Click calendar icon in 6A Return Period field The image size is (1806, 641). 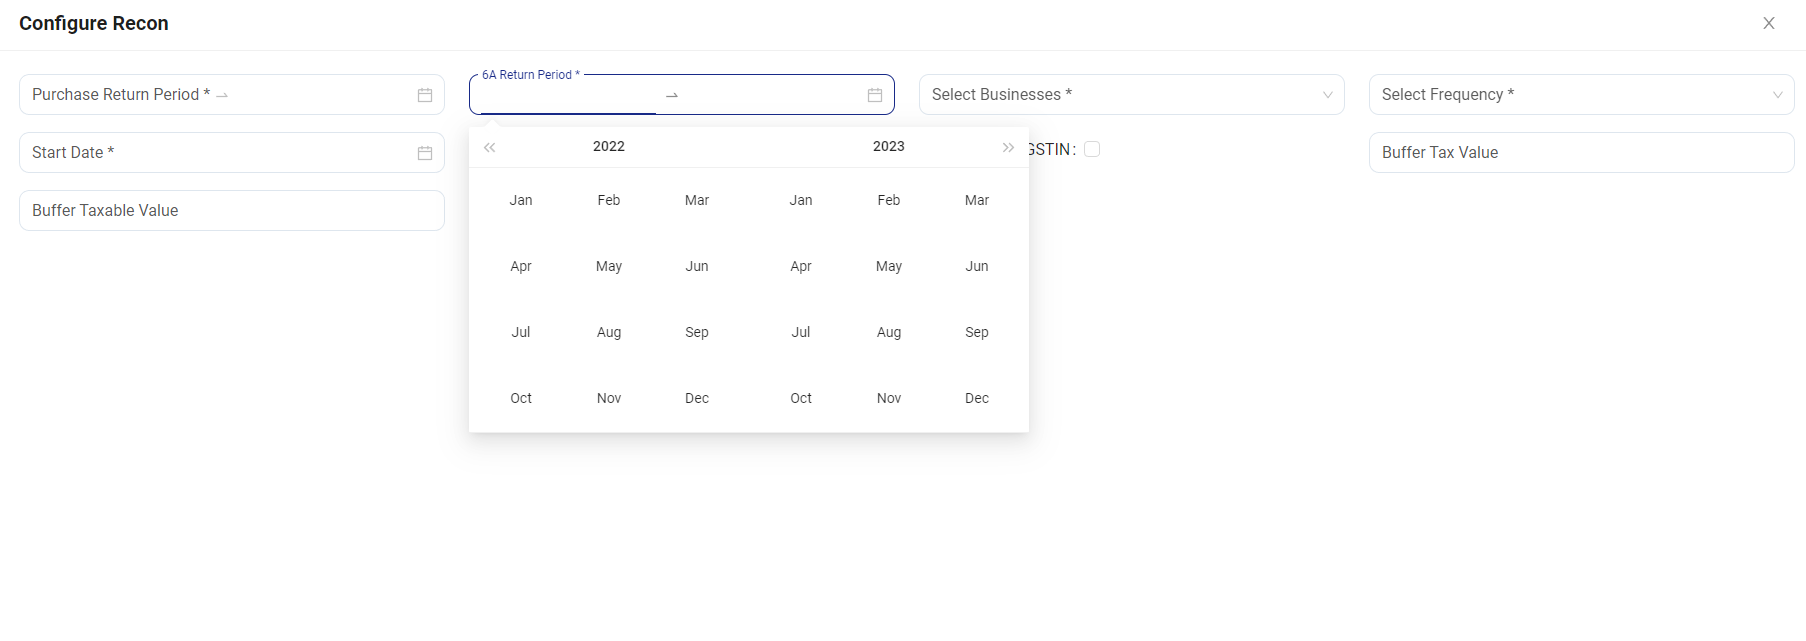875,95
